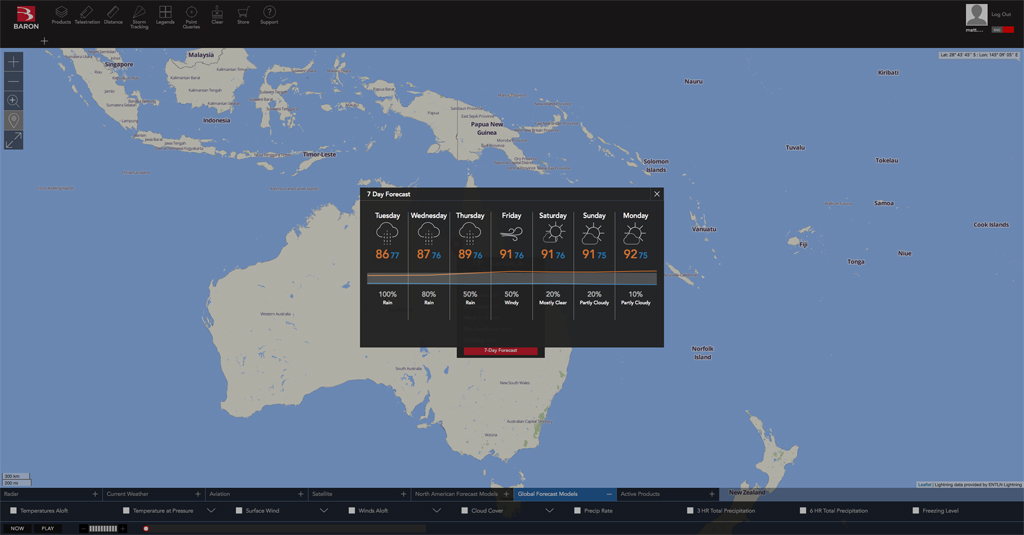Toggle the units switch under Log Out
This screenshot has height=535, width=1024.
[1002, 30]
